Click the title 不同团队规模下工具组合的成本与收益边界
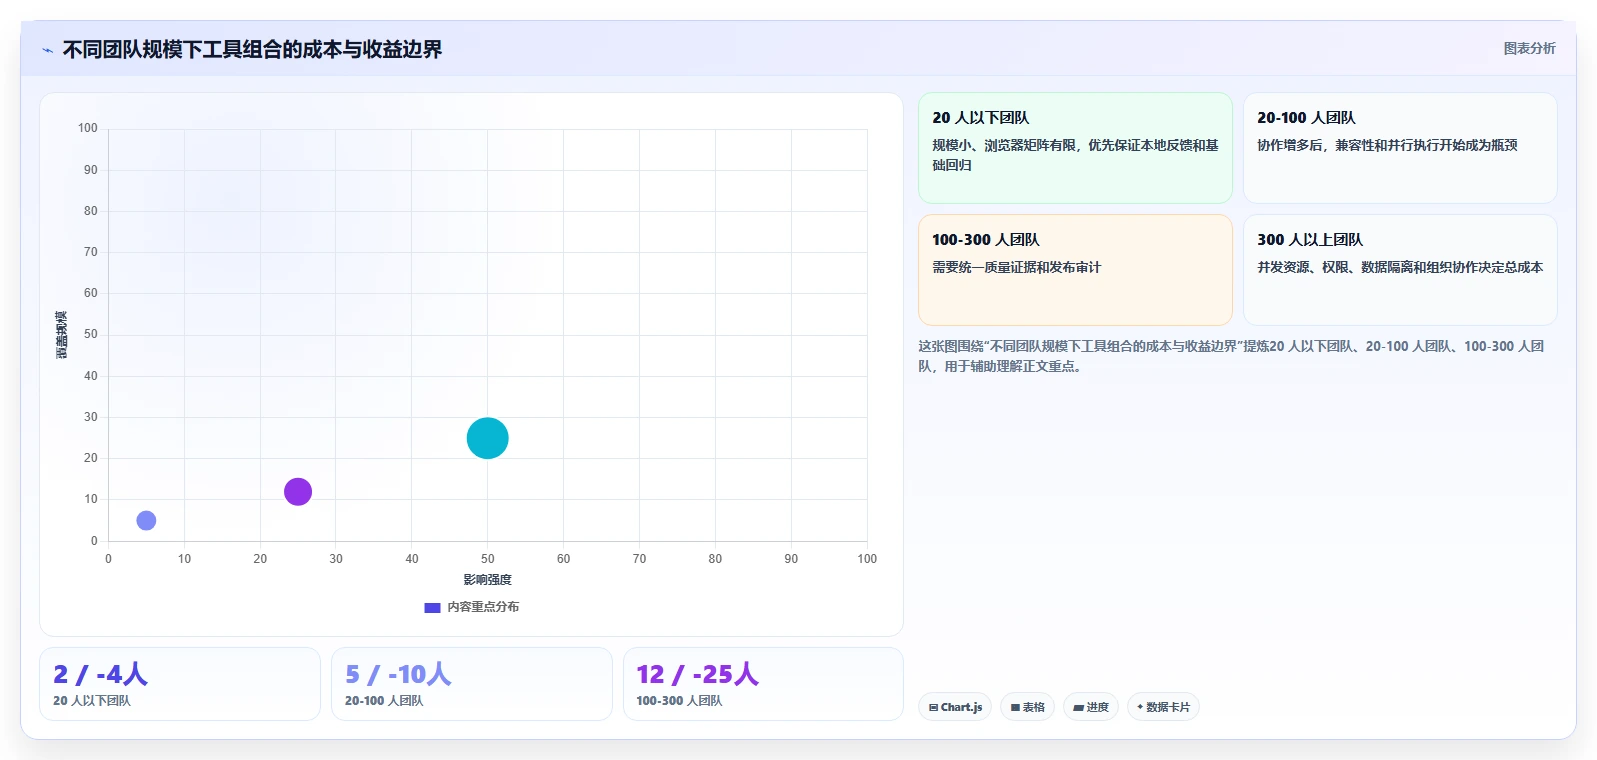 point(252,49)
